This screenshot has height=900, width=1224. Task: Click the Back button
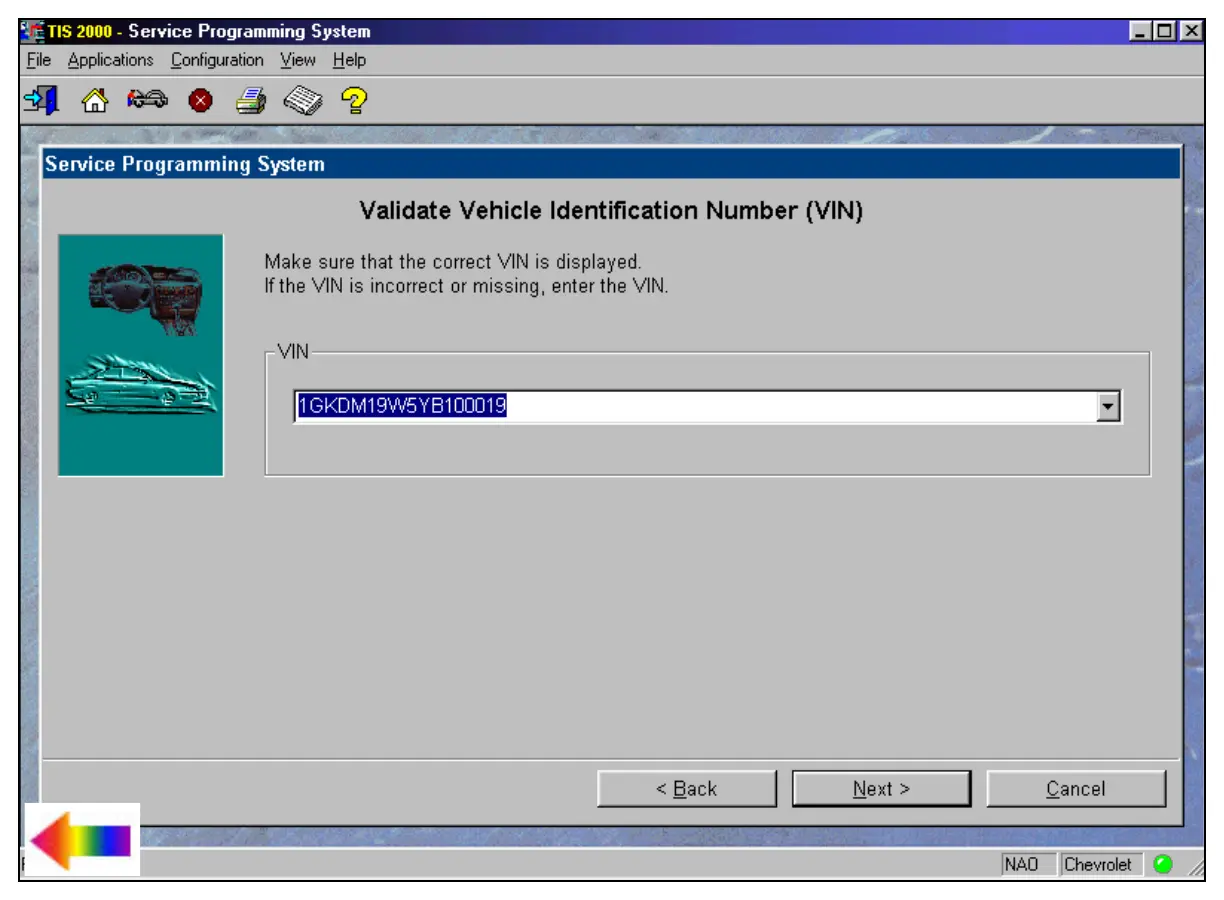click(686, 789)
